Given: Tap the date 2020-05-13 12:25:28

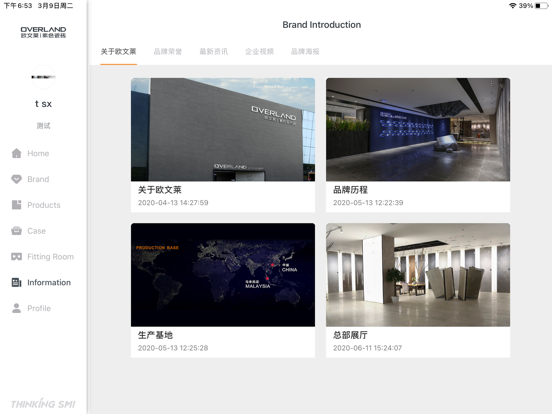Looking at the screenshot, I should pos(173,348).
